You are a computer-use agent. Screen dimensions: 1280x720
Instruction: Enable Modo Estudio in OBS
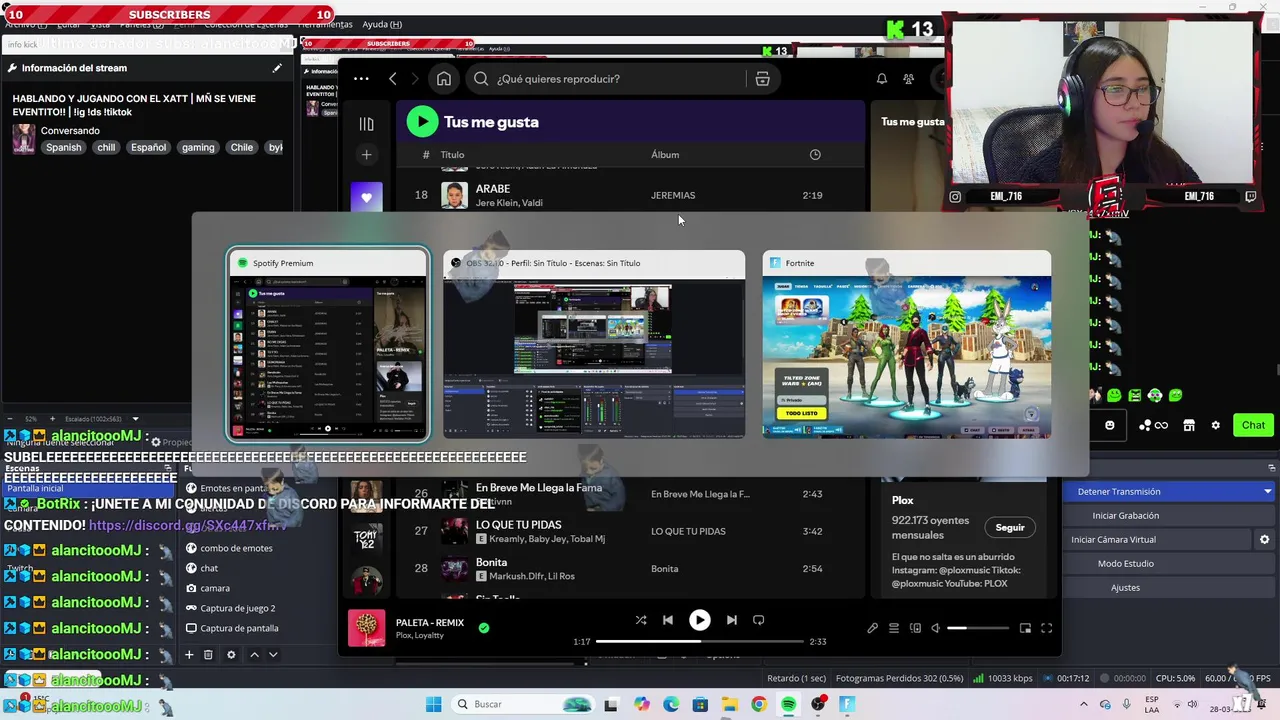[x=1125, y=563]
